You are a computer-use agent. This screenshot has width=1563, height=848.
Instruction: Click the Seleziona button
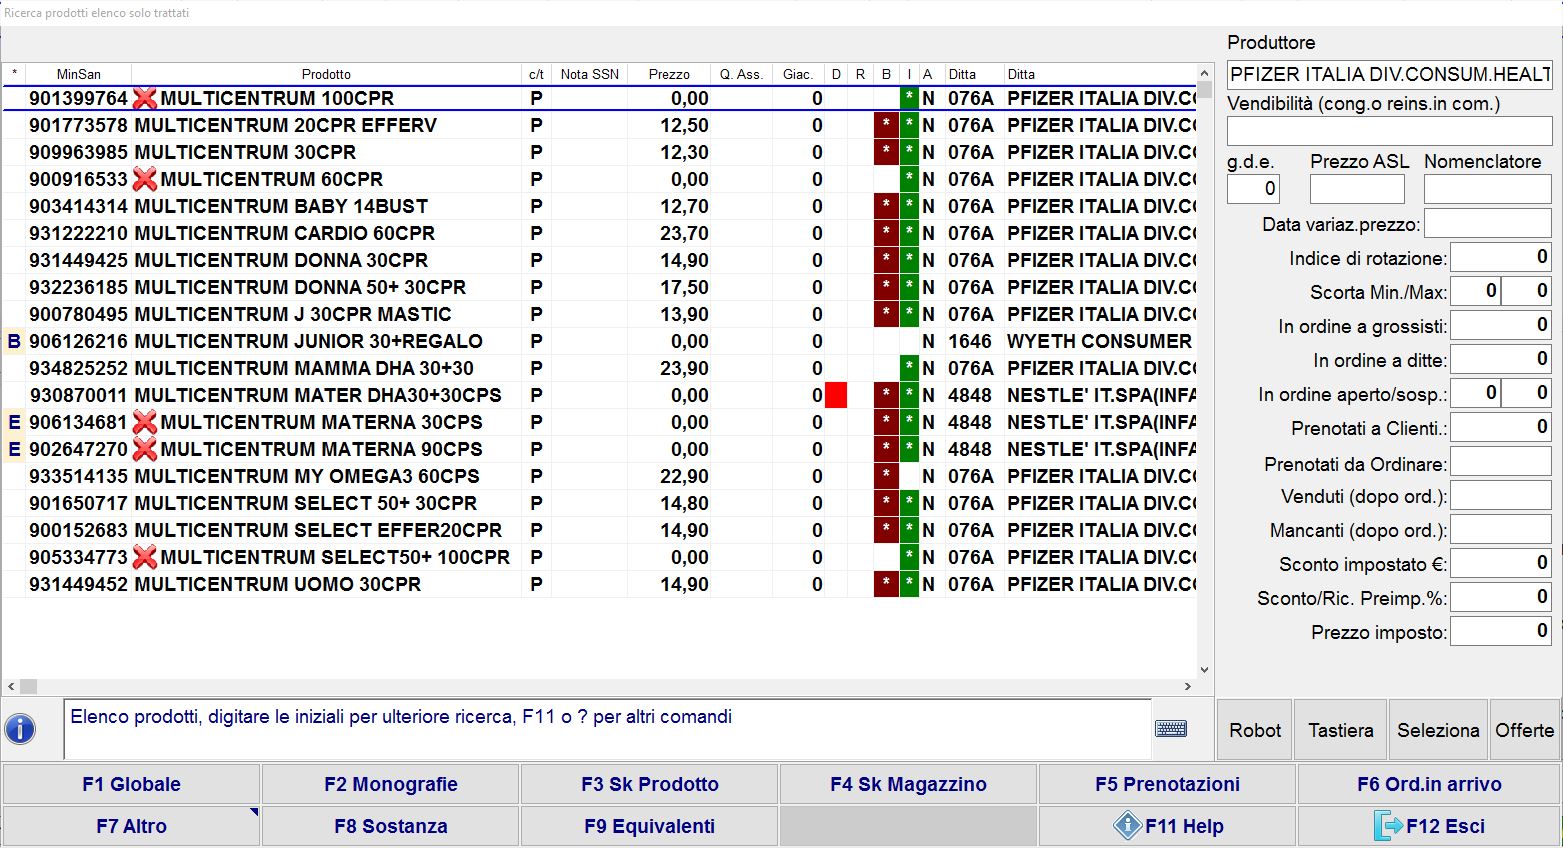pos(1438,730)
